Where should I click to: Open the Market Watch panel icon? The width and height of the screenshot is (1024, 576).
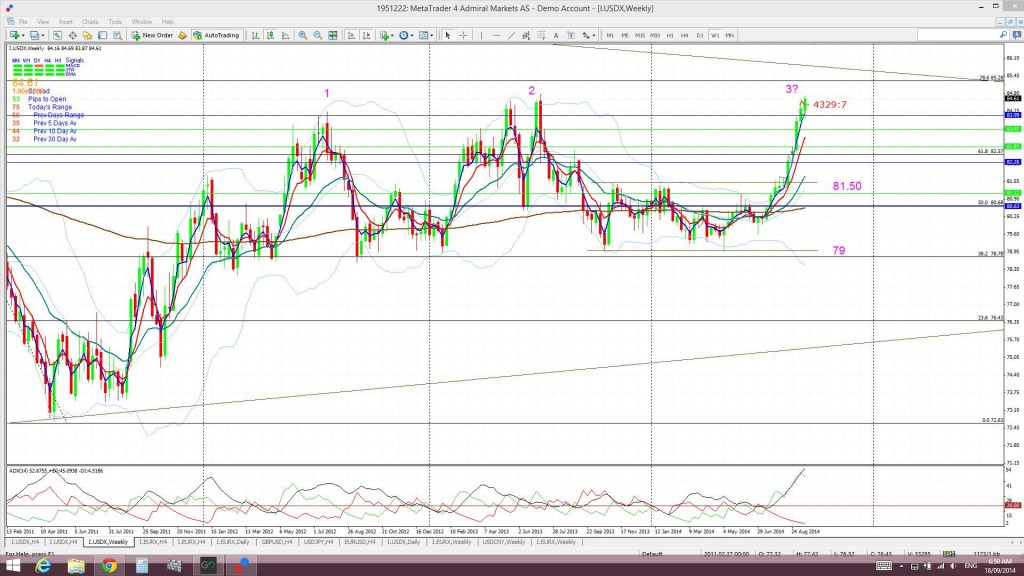coord(57,35)
